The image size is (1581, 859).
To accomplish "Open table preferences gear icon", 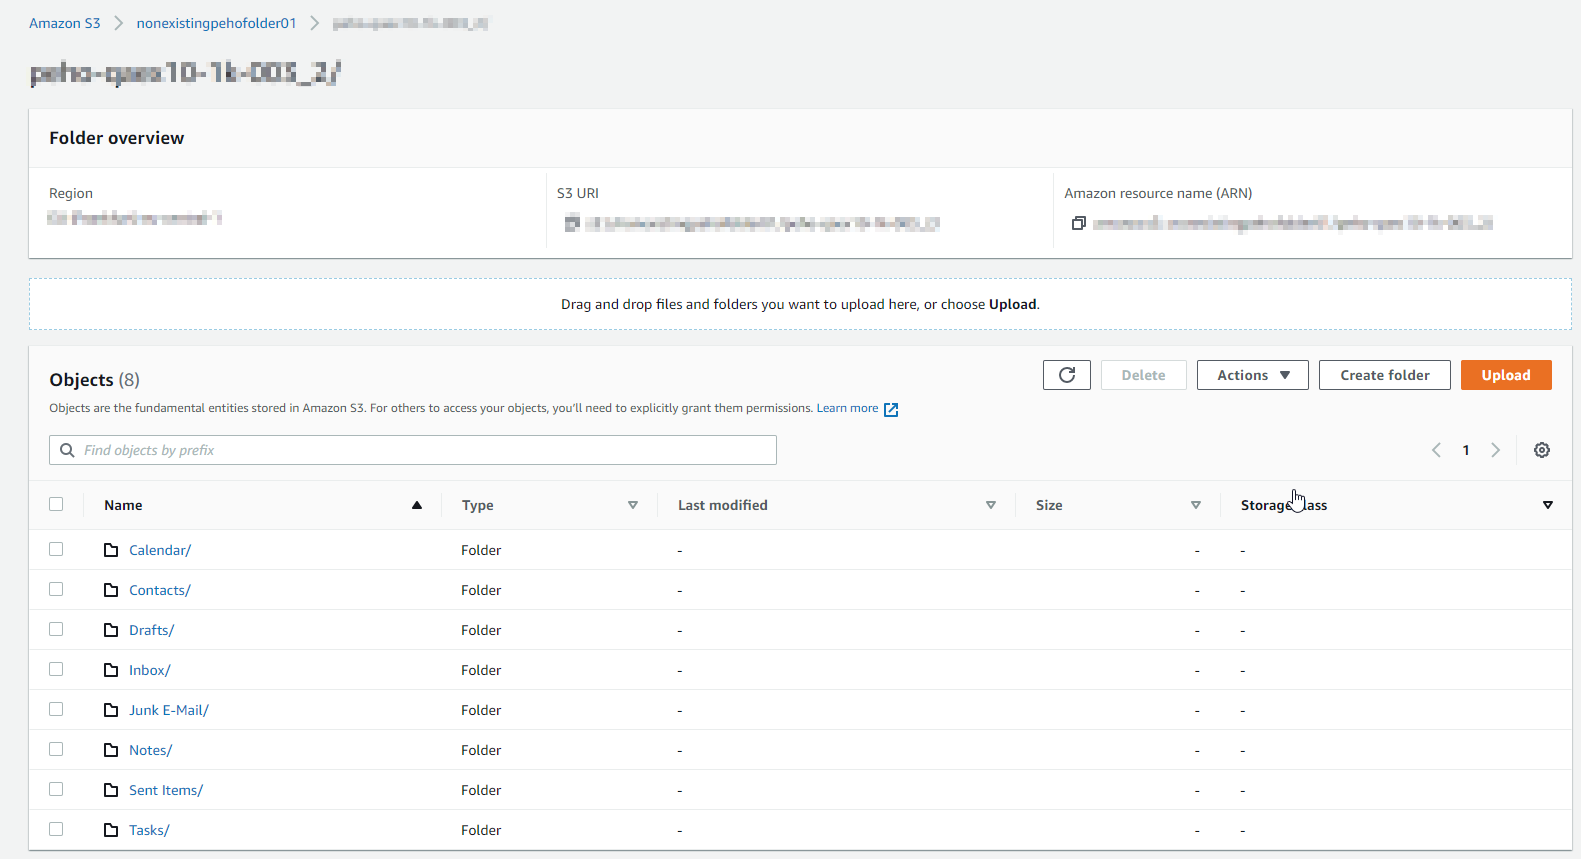I will point(1541,450).
